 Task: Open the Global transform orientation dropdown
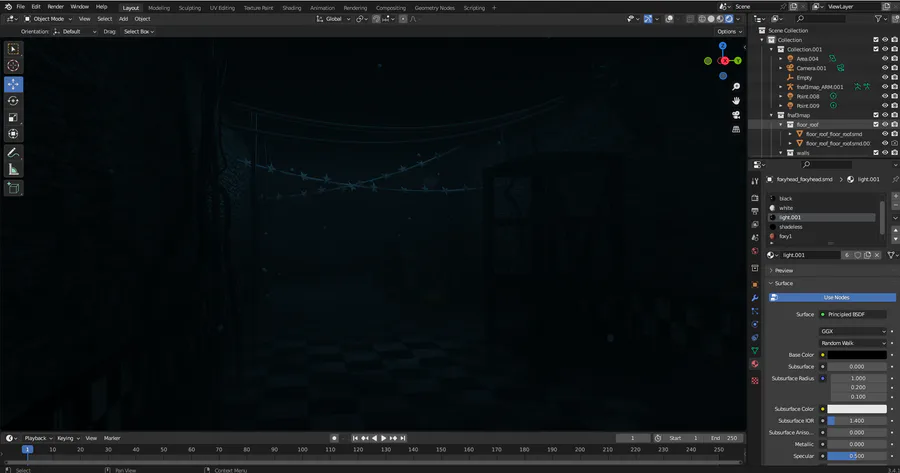tap(333, 19)
